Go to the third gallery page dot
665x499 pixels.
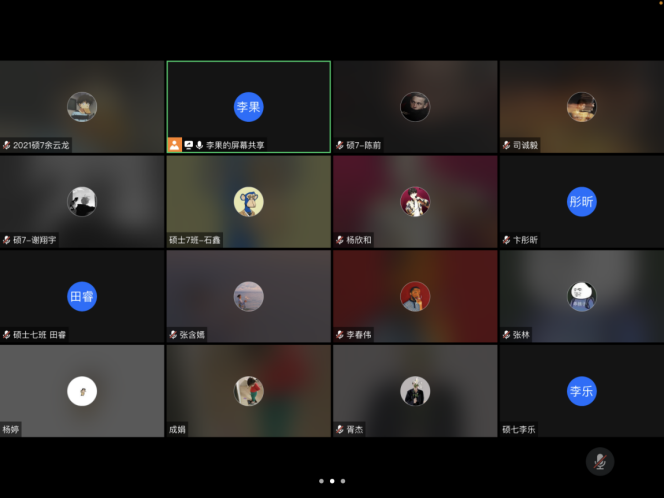343,481
